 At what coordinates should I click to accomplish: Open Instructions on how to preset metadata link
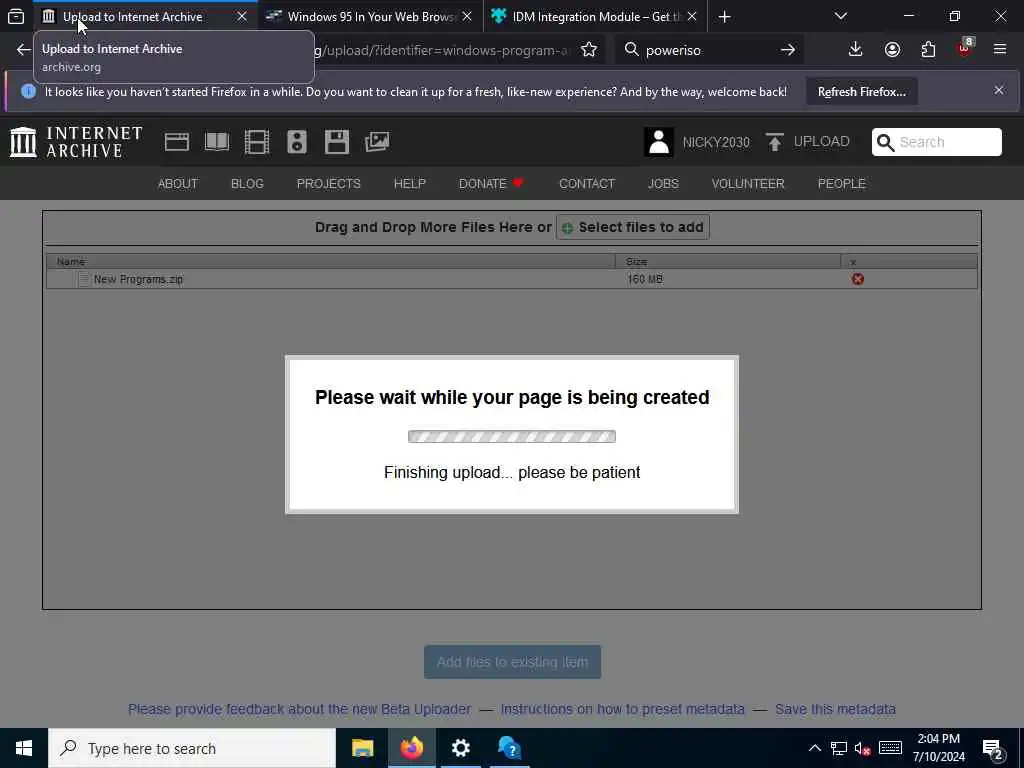click(x=622, y=709)
